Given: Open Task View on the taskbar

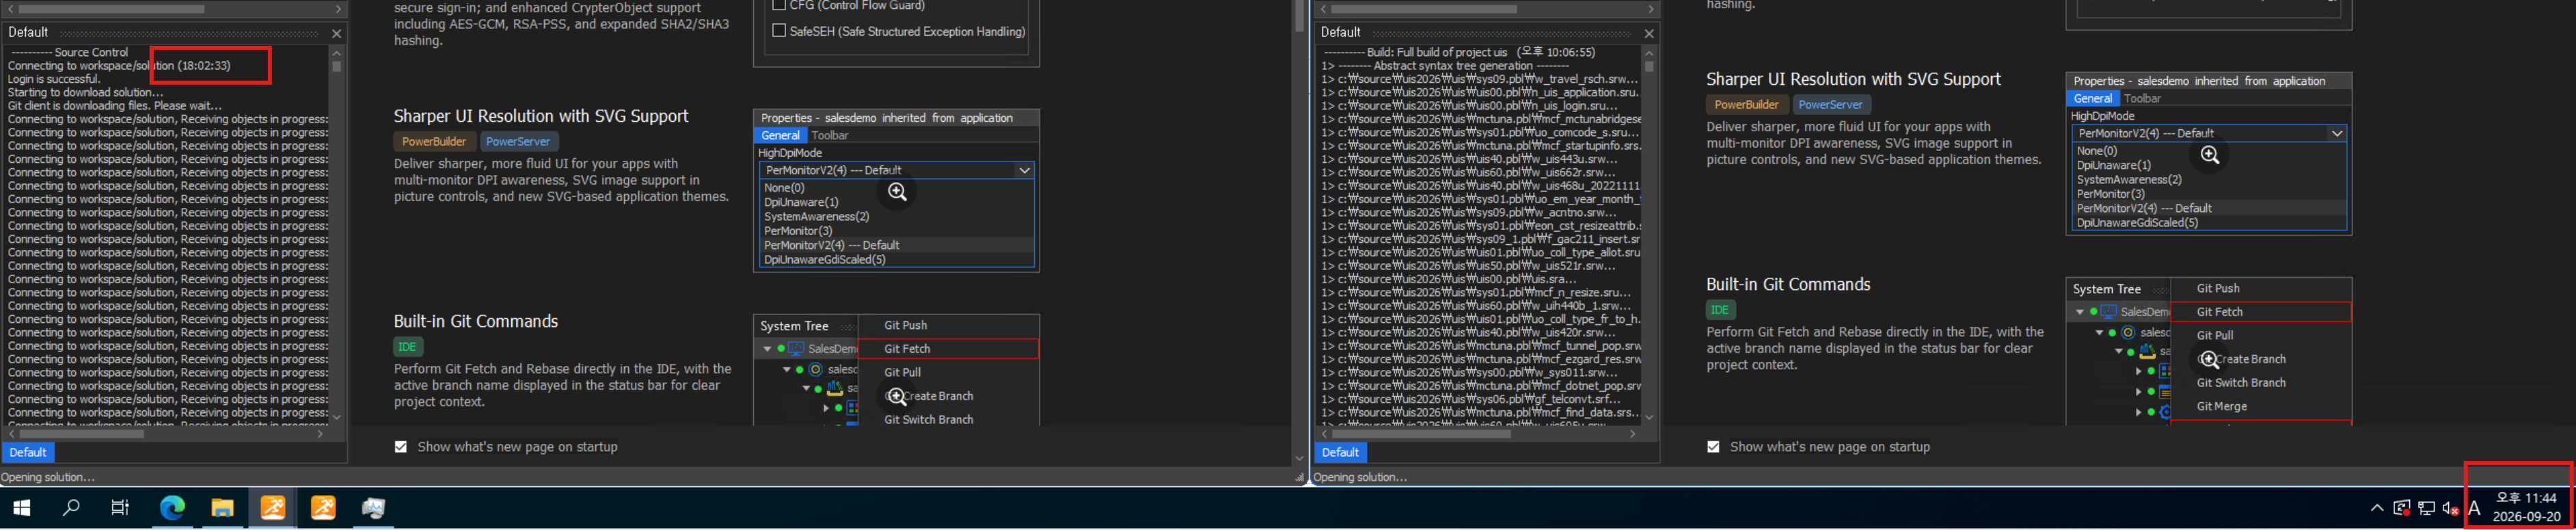Looking at the screenshot, I should [x=120, y=508].
